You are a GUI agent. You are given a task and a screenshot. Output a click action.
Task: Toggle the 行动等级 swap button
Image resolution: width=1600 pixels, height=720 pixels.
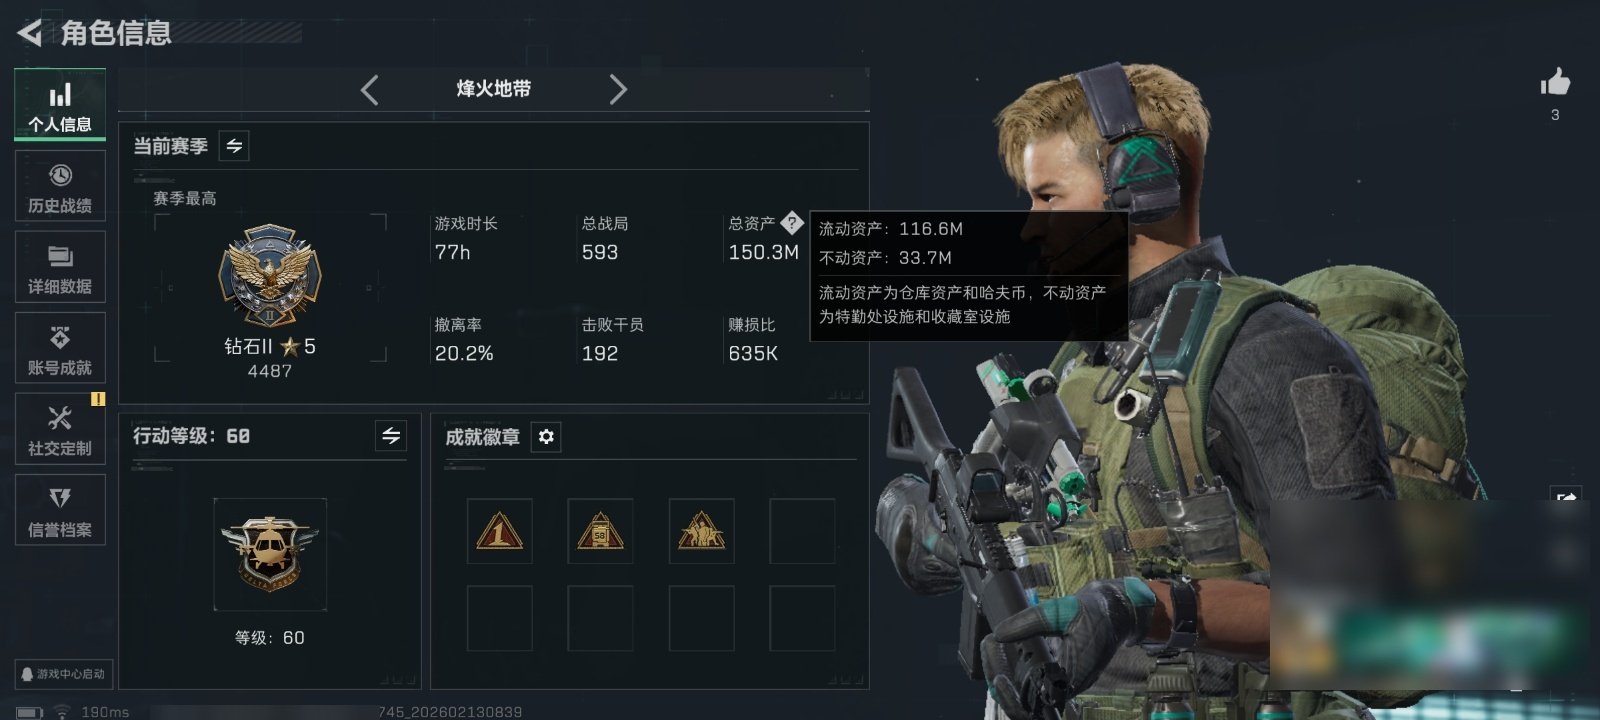391,436
